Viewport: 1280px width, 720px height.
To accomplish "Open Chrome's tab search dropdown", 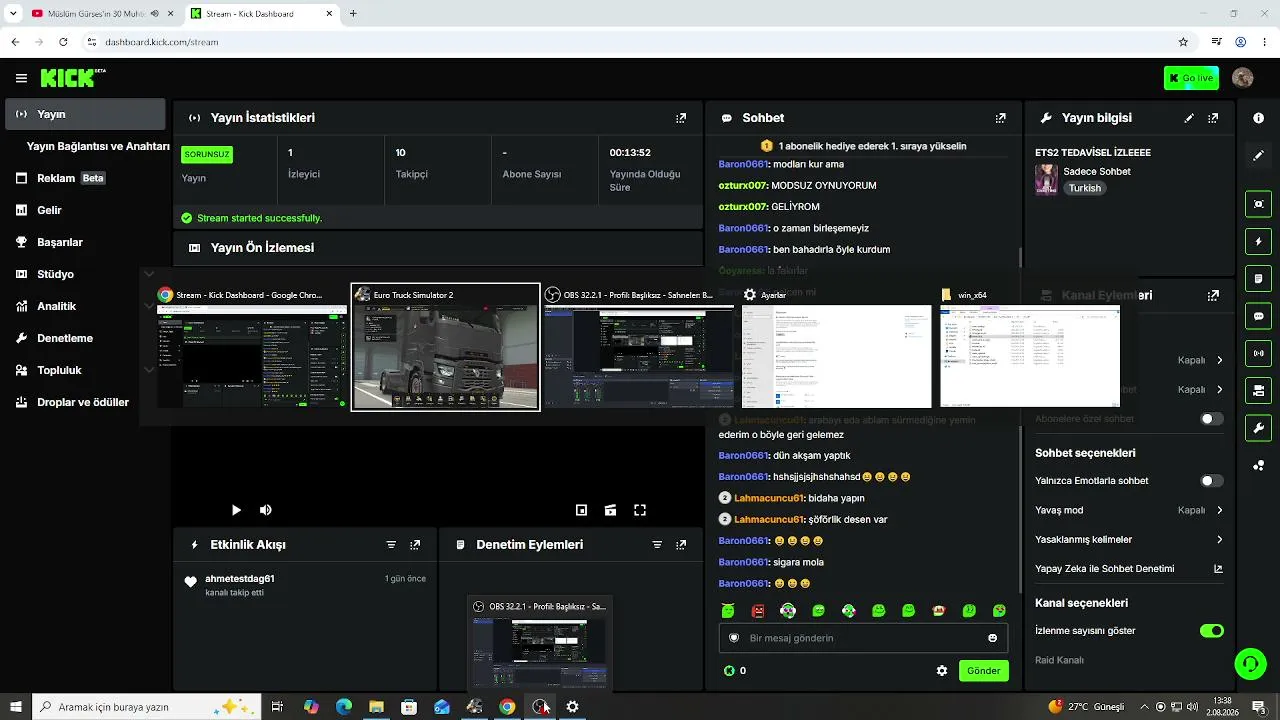I will [x=13, y=14].
